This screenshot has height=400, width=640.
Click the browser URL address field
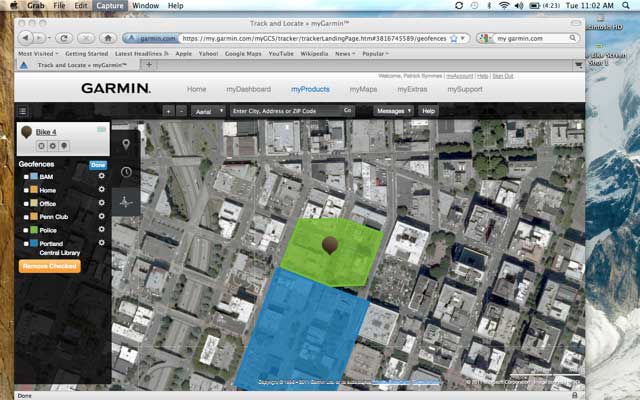313,38
